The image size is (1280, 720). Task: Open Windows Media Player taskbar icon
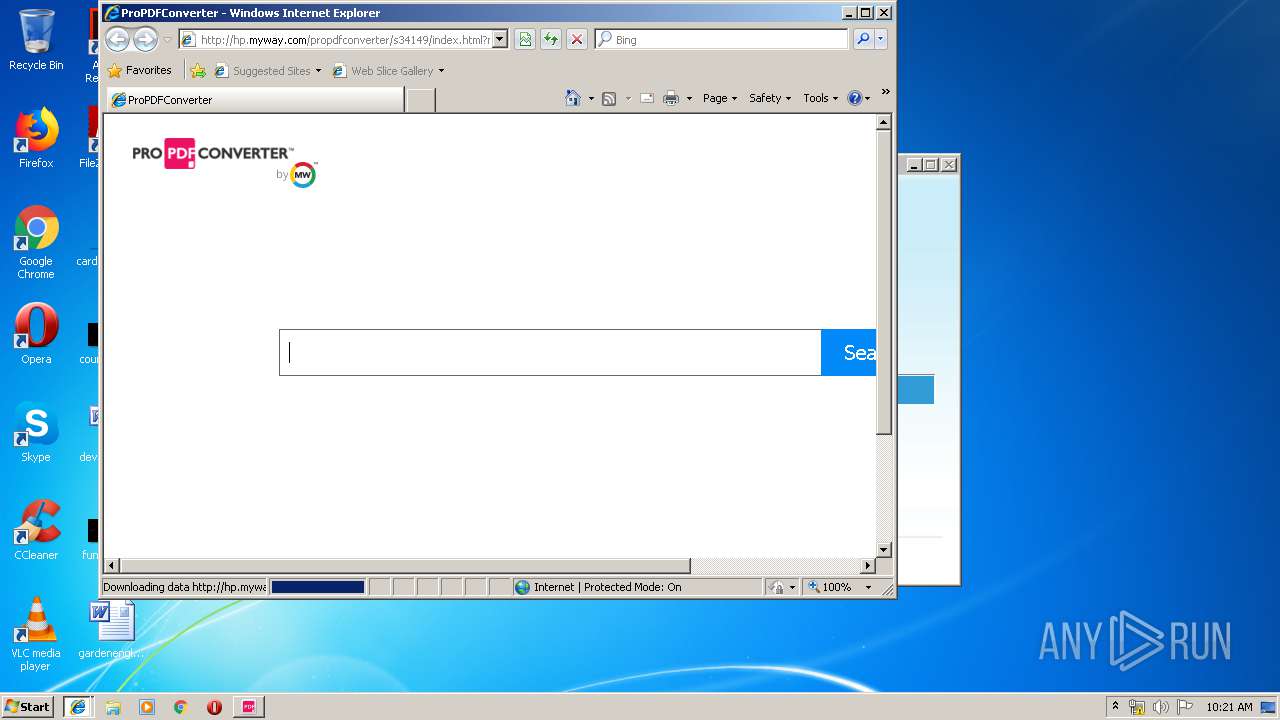coord(147,707)
